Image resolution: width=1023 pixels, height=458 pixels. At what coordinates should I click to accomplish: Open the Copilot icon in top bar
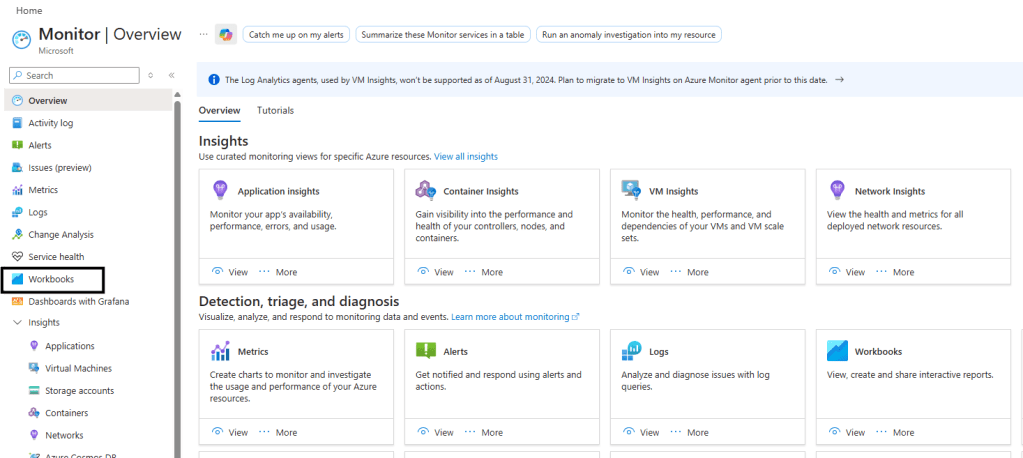tap(226, 34)
